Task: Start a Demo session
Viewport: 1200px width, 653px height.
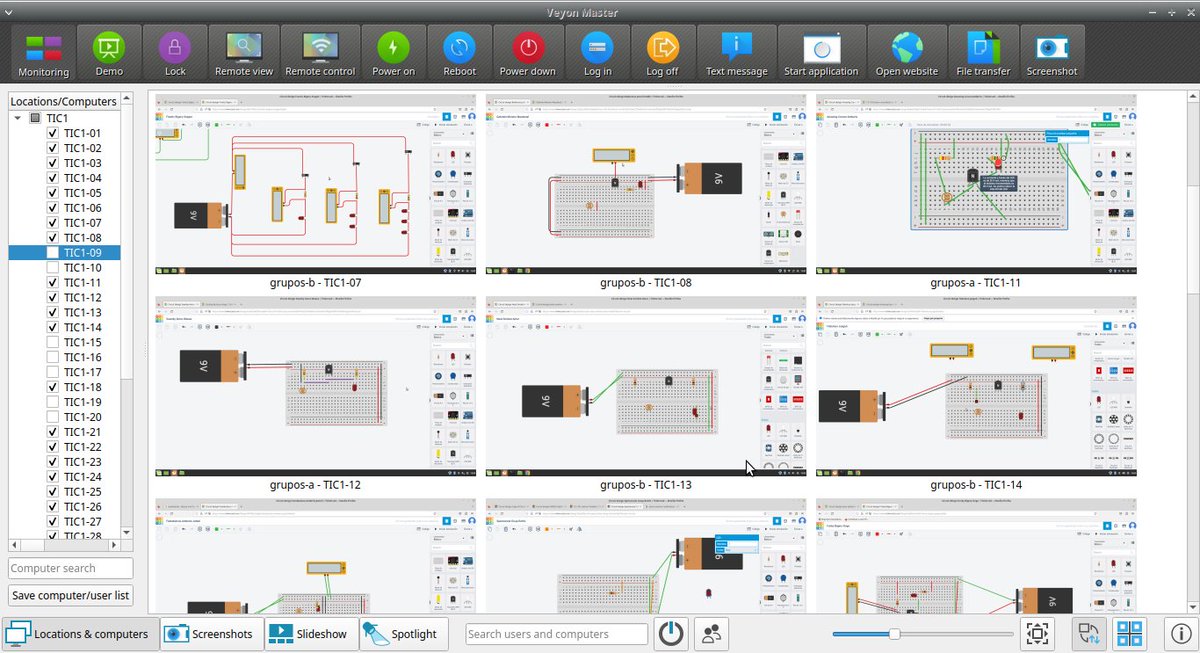Action: tap(108, 52)
